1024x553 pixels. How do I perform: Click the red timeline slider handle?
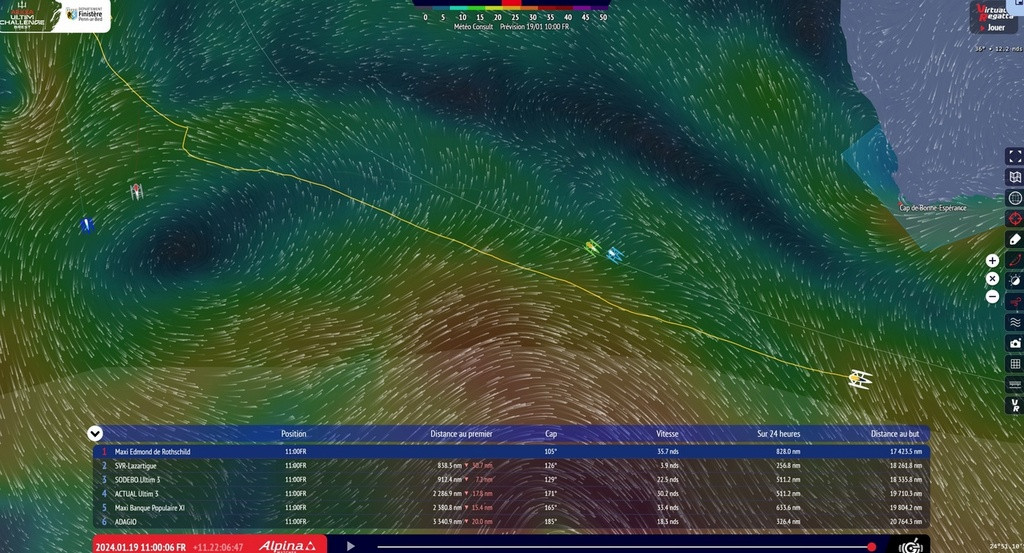[x=872, y=547]
